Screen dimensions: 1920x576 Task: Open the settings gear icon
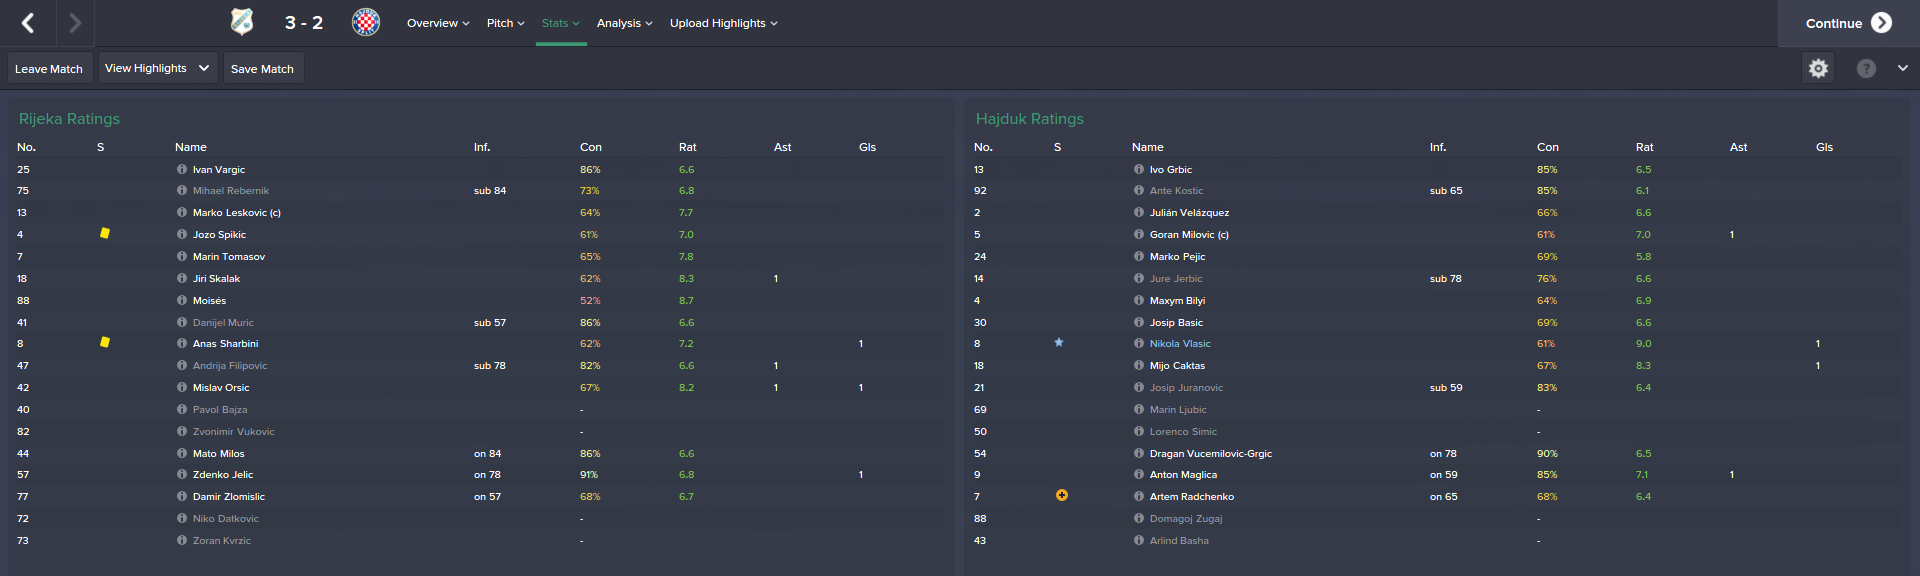[x=1818, y=68]
